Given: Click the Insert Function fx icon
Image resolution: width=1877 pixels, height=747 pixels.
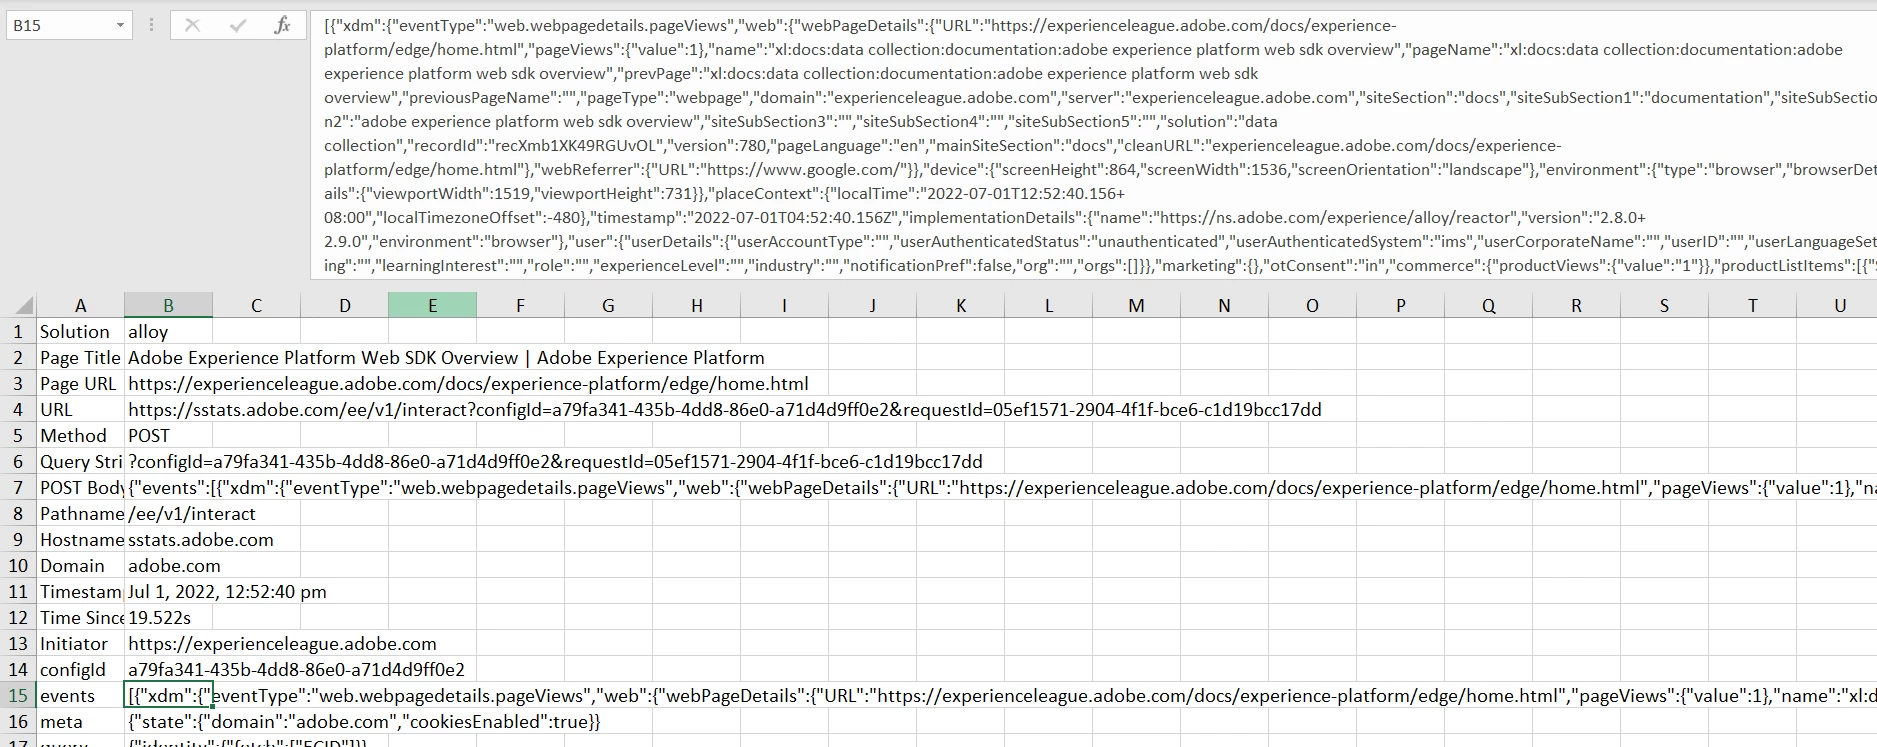Looking at the screenshot, I should click(282, 26).
